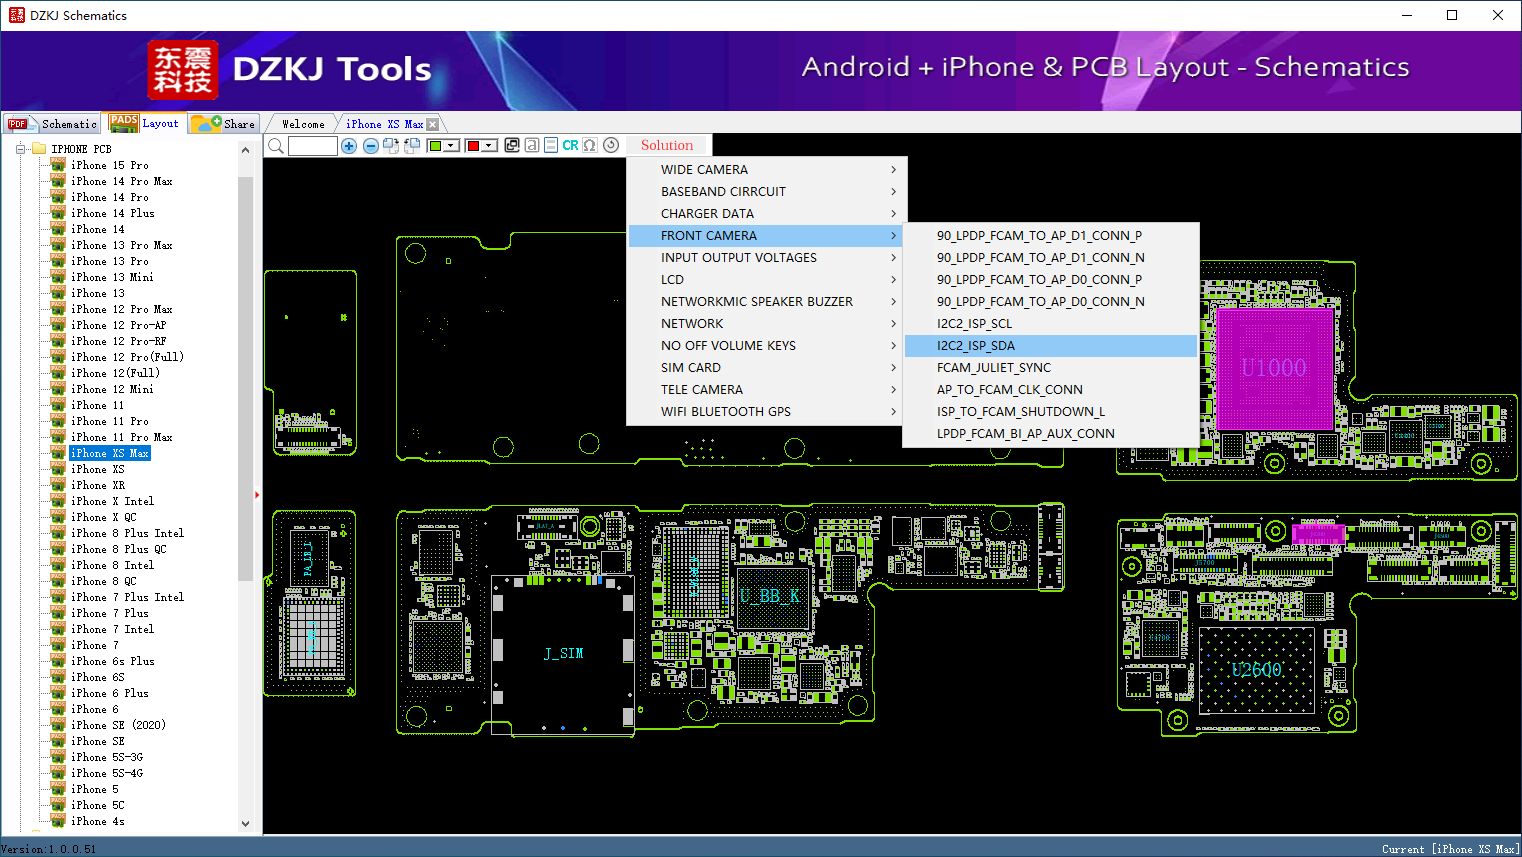Open the SIM CARD submenu

pos(767,368)
